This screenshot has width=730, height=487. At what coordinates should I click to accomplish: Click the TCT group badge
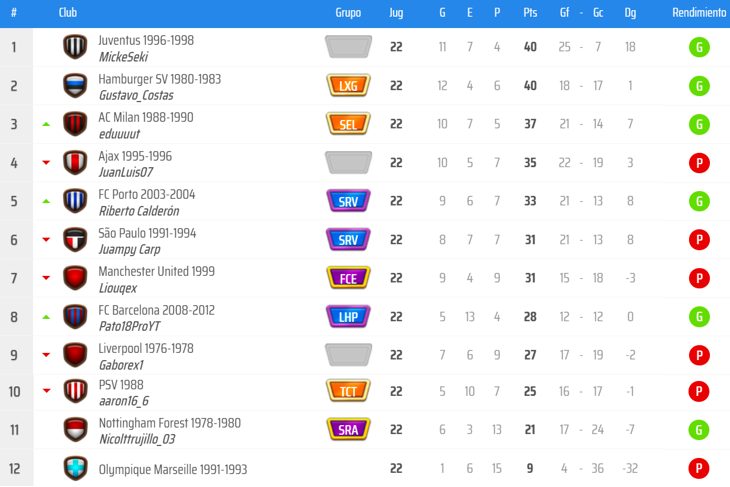[348, 391]
